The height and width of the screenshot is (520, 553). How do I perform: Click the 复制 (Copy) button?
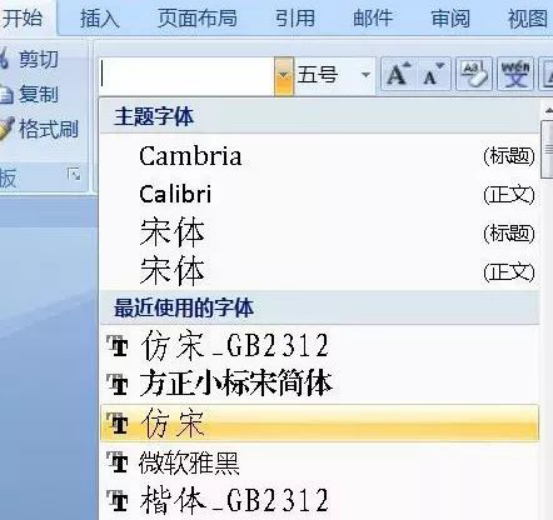(x=29, y=94)
